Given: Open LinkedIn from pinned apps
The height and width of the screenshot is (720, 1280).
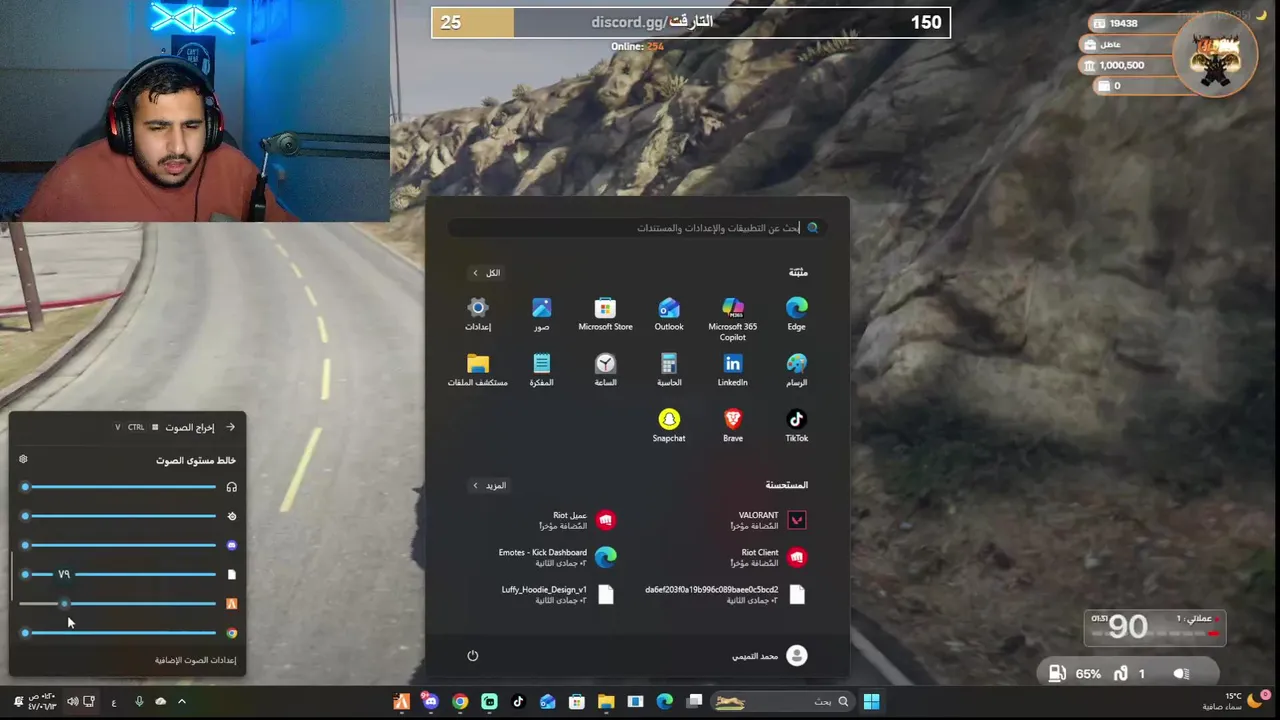Looking at the screenshot, I should pos(732,370).
